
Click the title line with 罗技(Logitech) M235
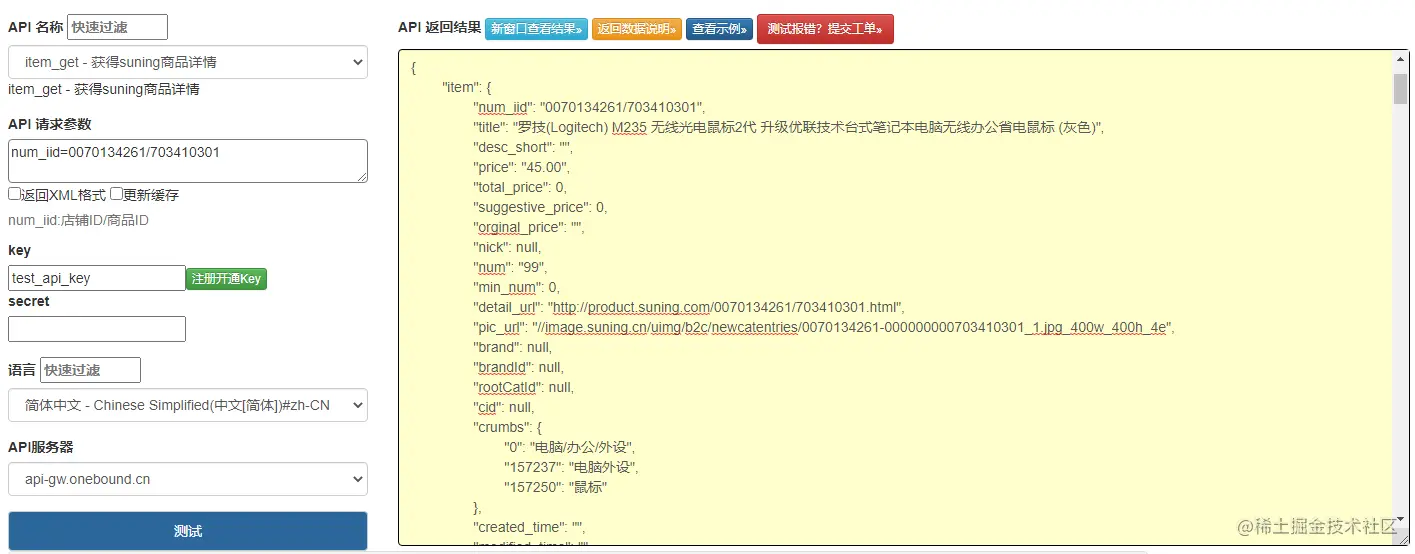point(788,127)
